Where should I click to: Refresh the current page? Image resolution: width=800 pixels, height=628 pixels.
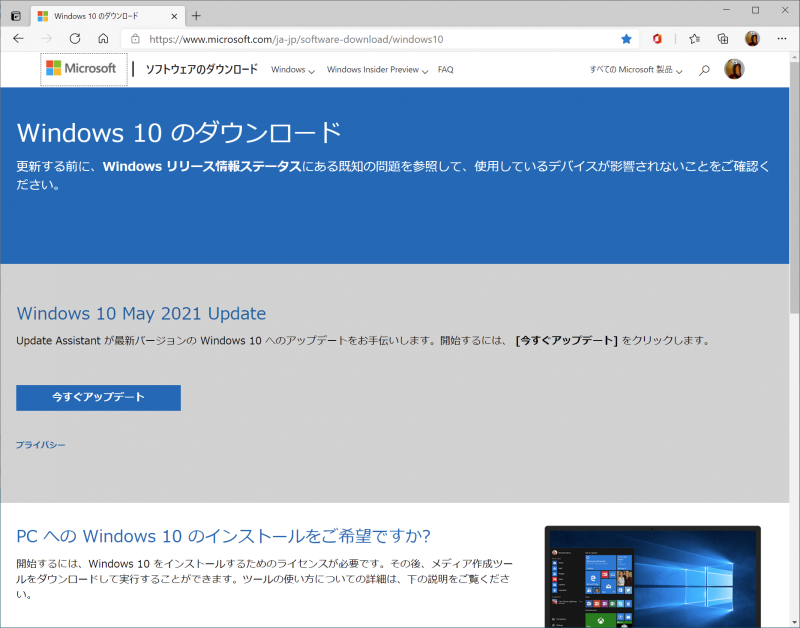[x=74, y=38]
